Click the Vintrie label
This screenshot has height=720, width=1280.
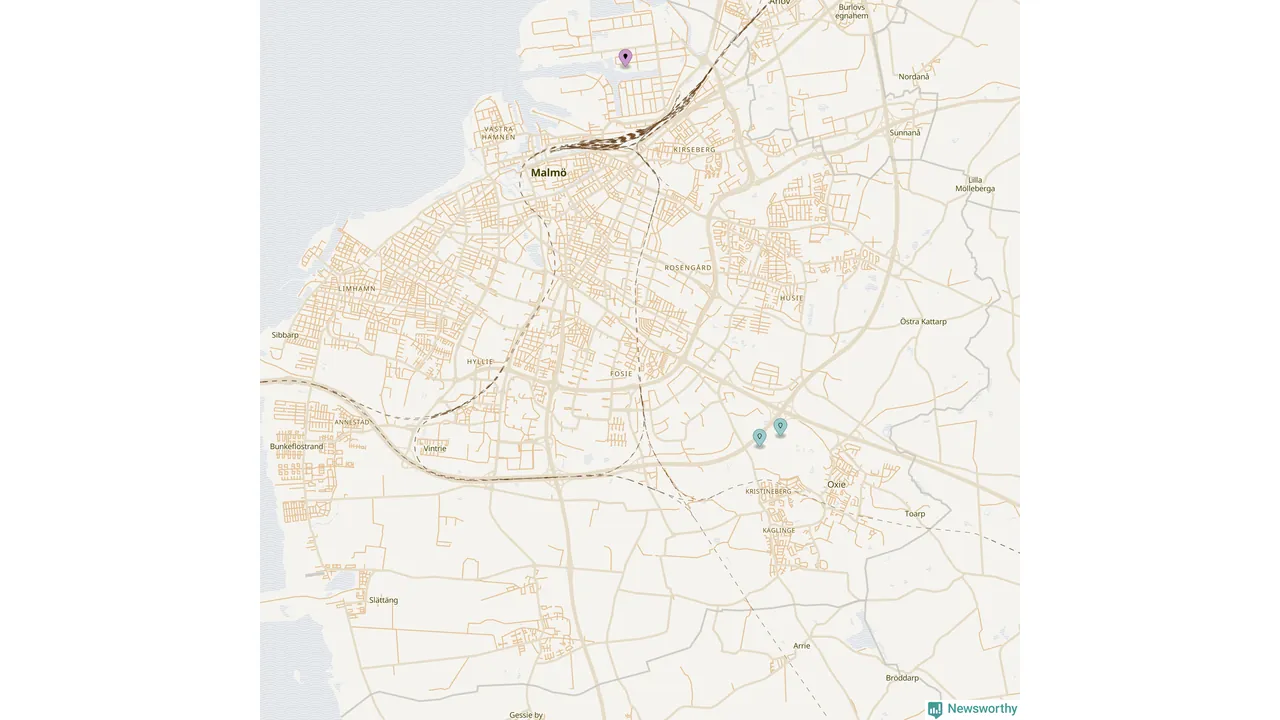435,448
